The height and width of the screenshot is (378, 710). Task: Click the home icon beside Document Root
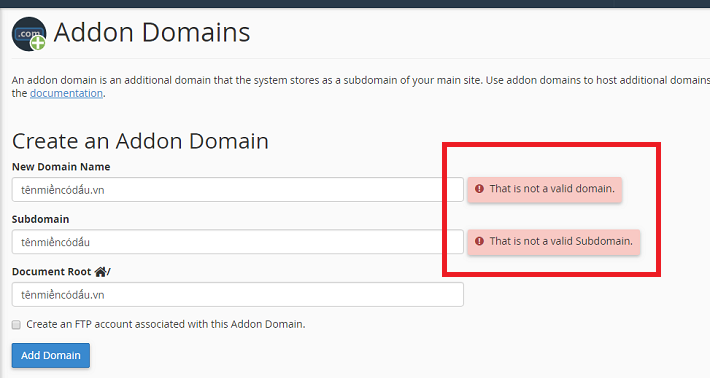click(101, 272)
